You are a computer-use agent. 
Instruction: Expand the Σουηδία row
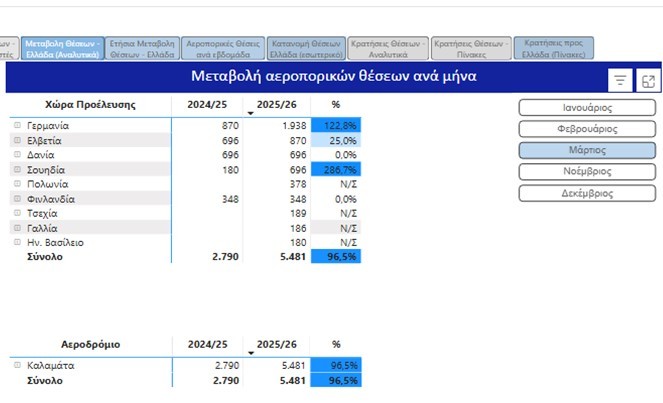(16, 170)
